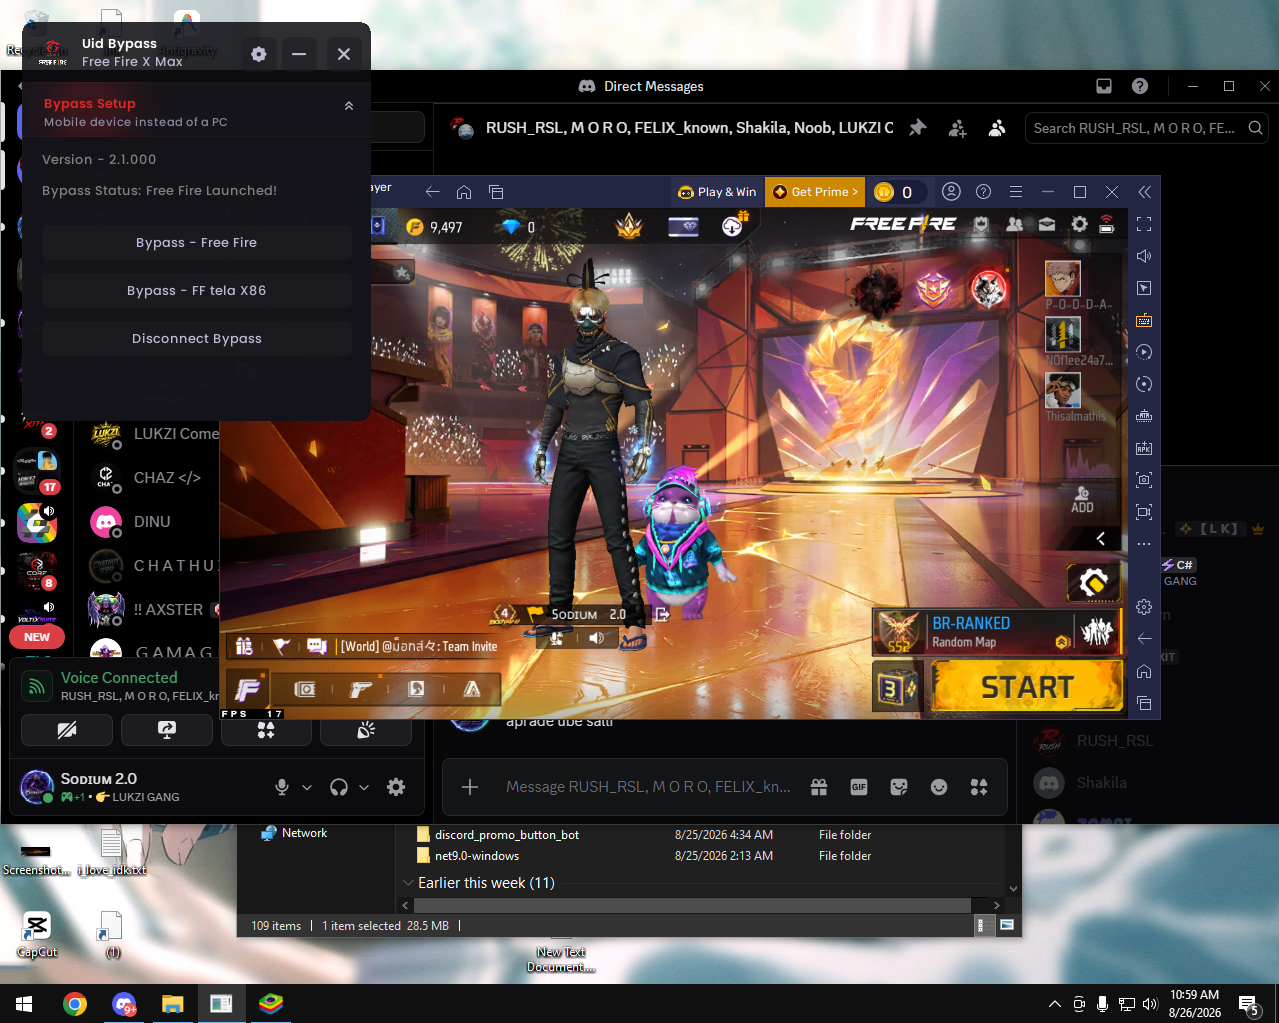
Task: Open Free Fire store F tab
Action: click(x=248, y=688)
